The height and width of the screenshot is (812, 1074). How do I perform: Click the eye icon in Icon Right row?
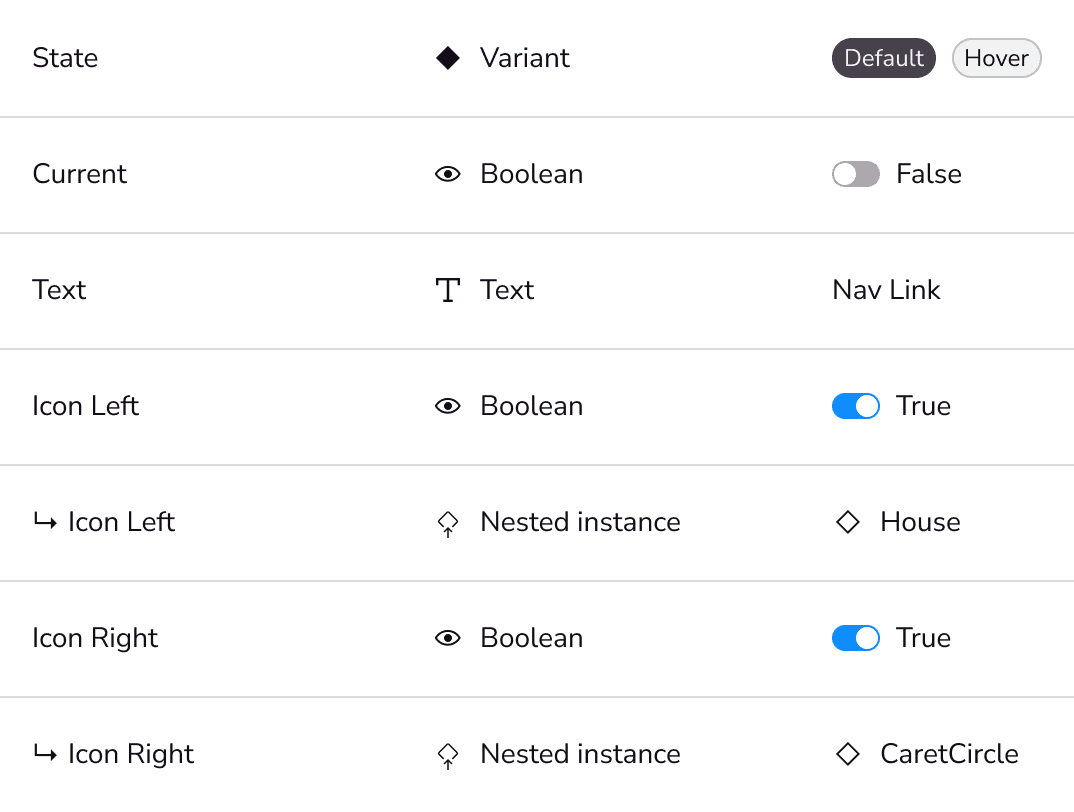click(448, 639)
